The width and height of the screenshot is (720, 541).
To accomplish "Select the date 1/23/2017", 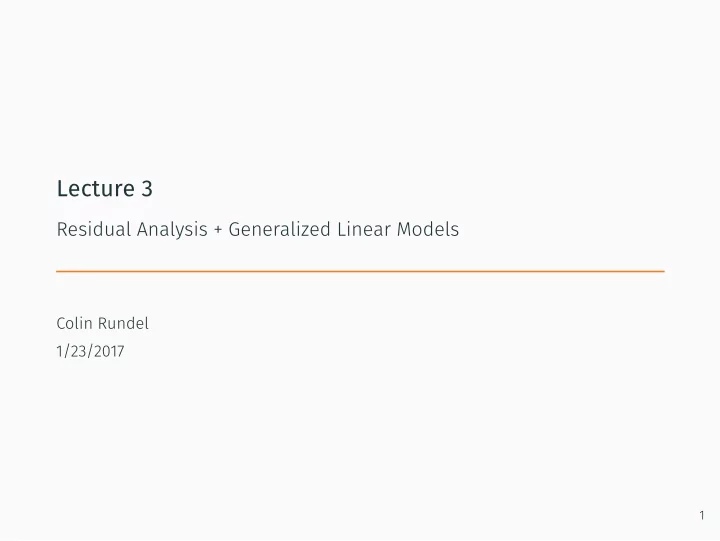I will tap(90, 351).
